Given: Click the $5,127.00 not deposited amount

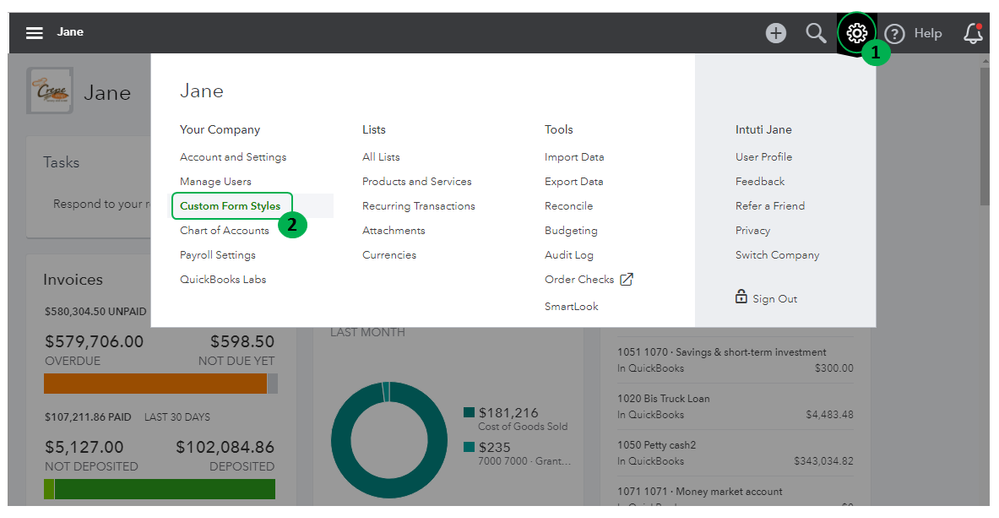Looking at the screenshot, I should [x=84, y=447].
